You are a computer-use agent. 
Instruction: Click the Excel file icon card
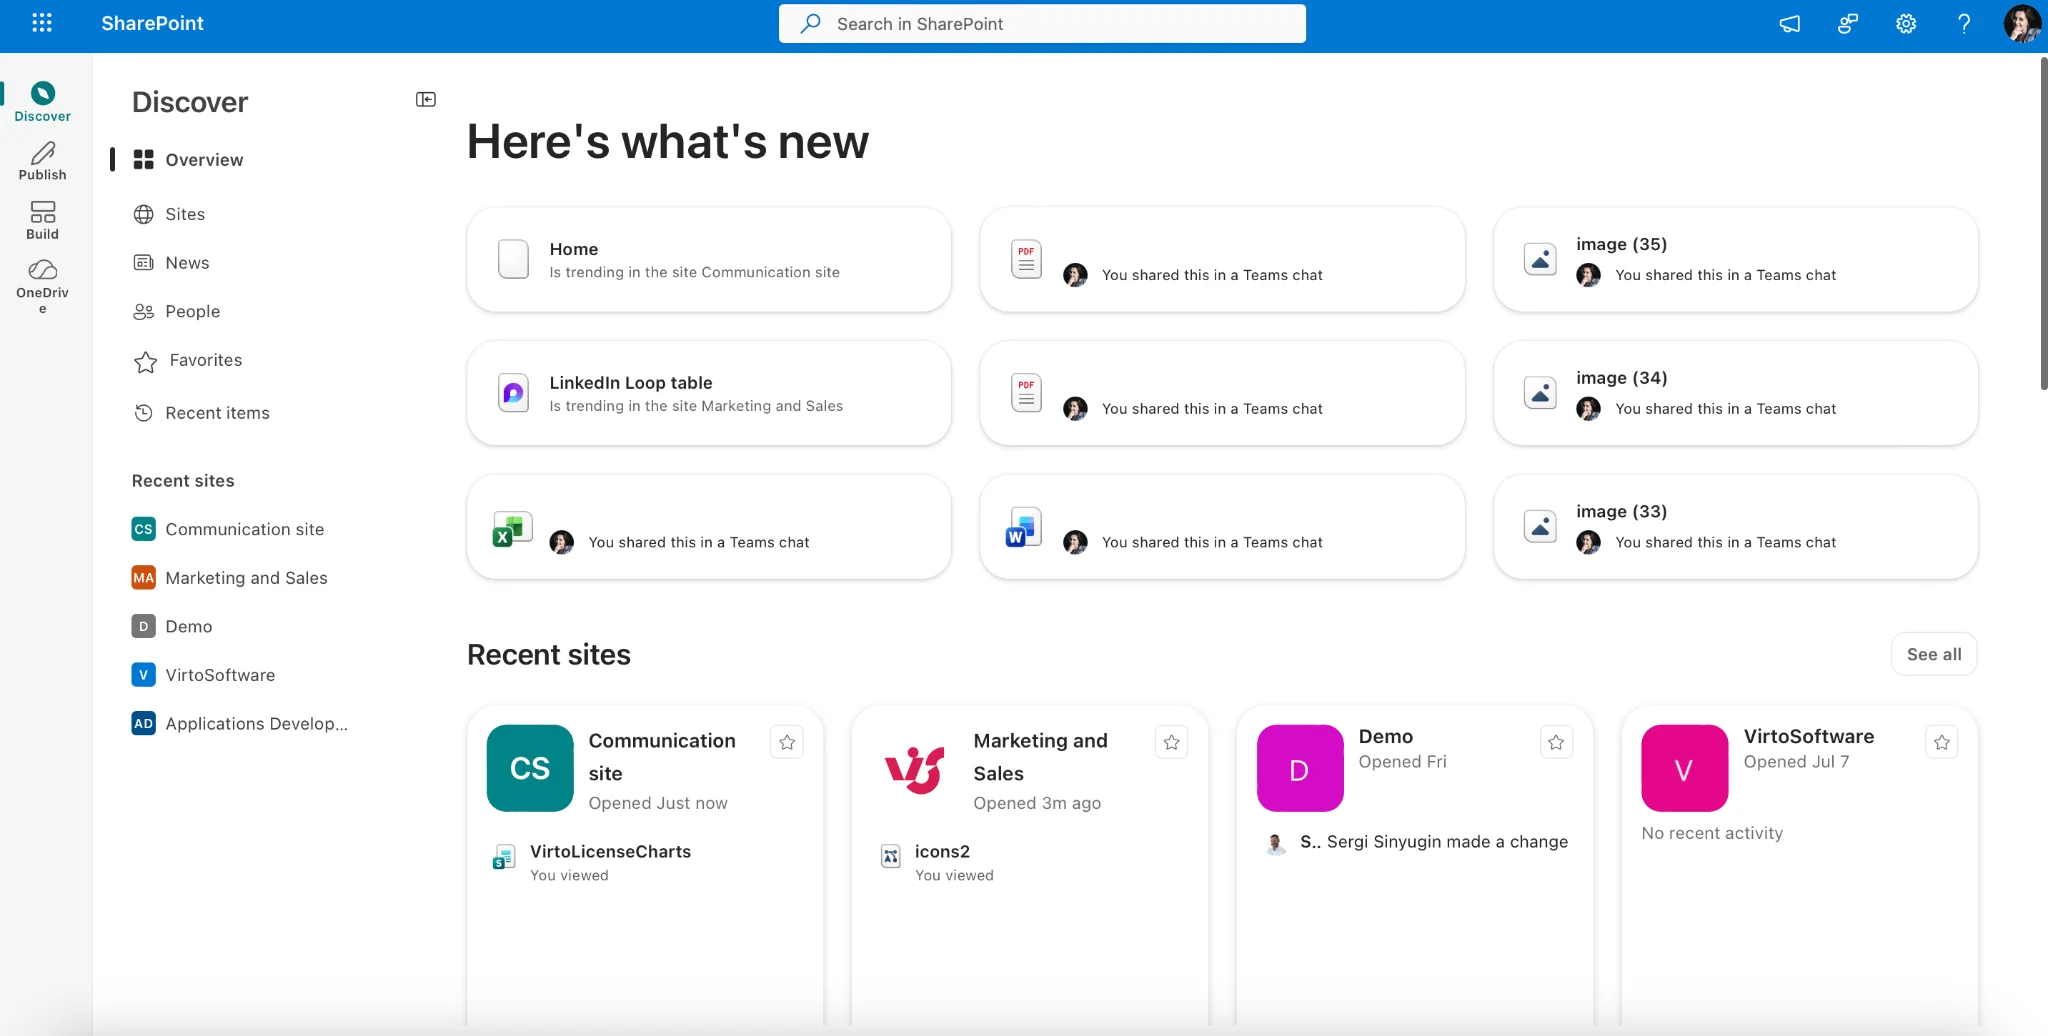[x=513, y=528]
